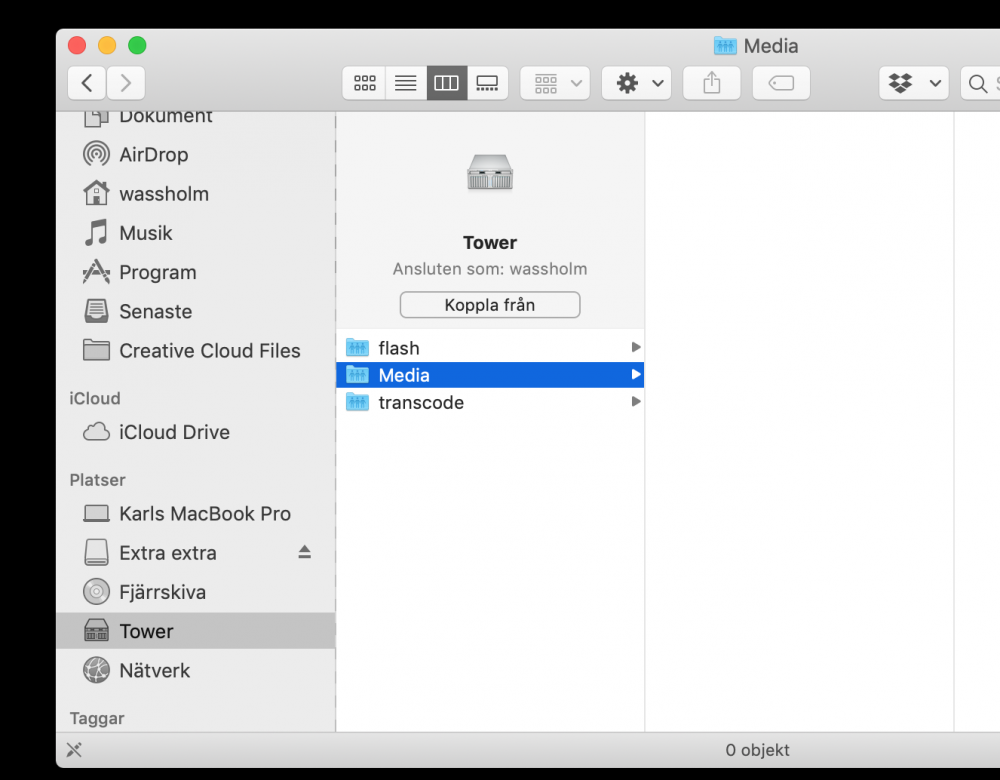
Task: Open the group-by arrangement dropdown
Action: [555, 83]
